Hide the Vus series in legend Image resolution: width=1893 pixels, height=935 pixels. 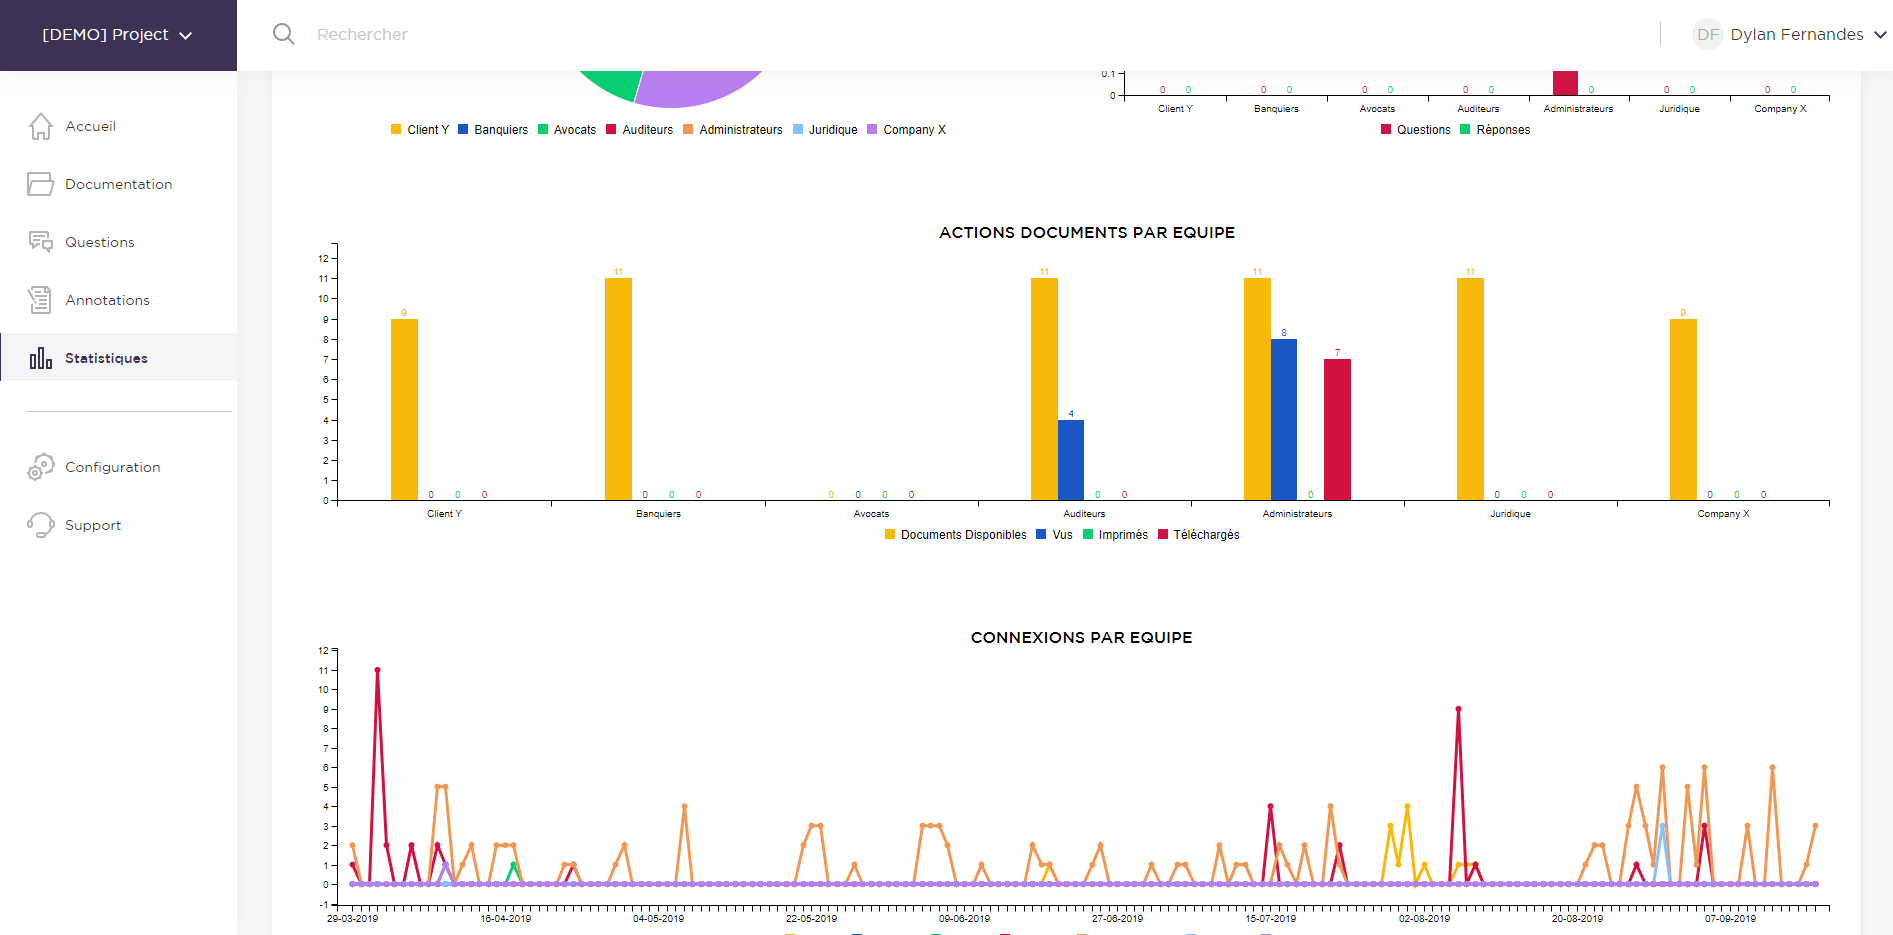click(x=1061, y=535)
